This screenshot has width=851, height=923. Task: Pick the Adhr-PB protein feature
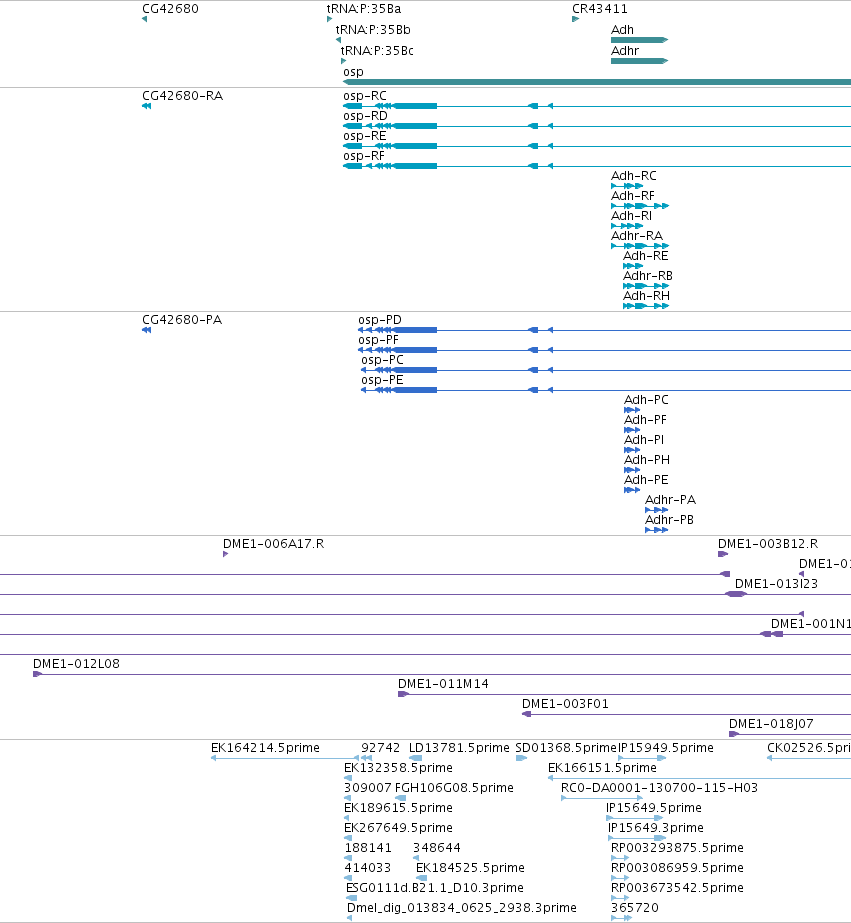pyautogui.click(x=657, y=530)
